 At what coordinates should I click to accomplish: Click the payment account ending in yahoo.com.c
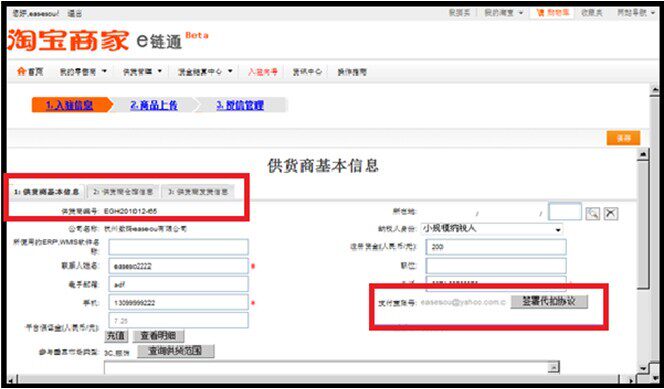click(x=463, y=303)
